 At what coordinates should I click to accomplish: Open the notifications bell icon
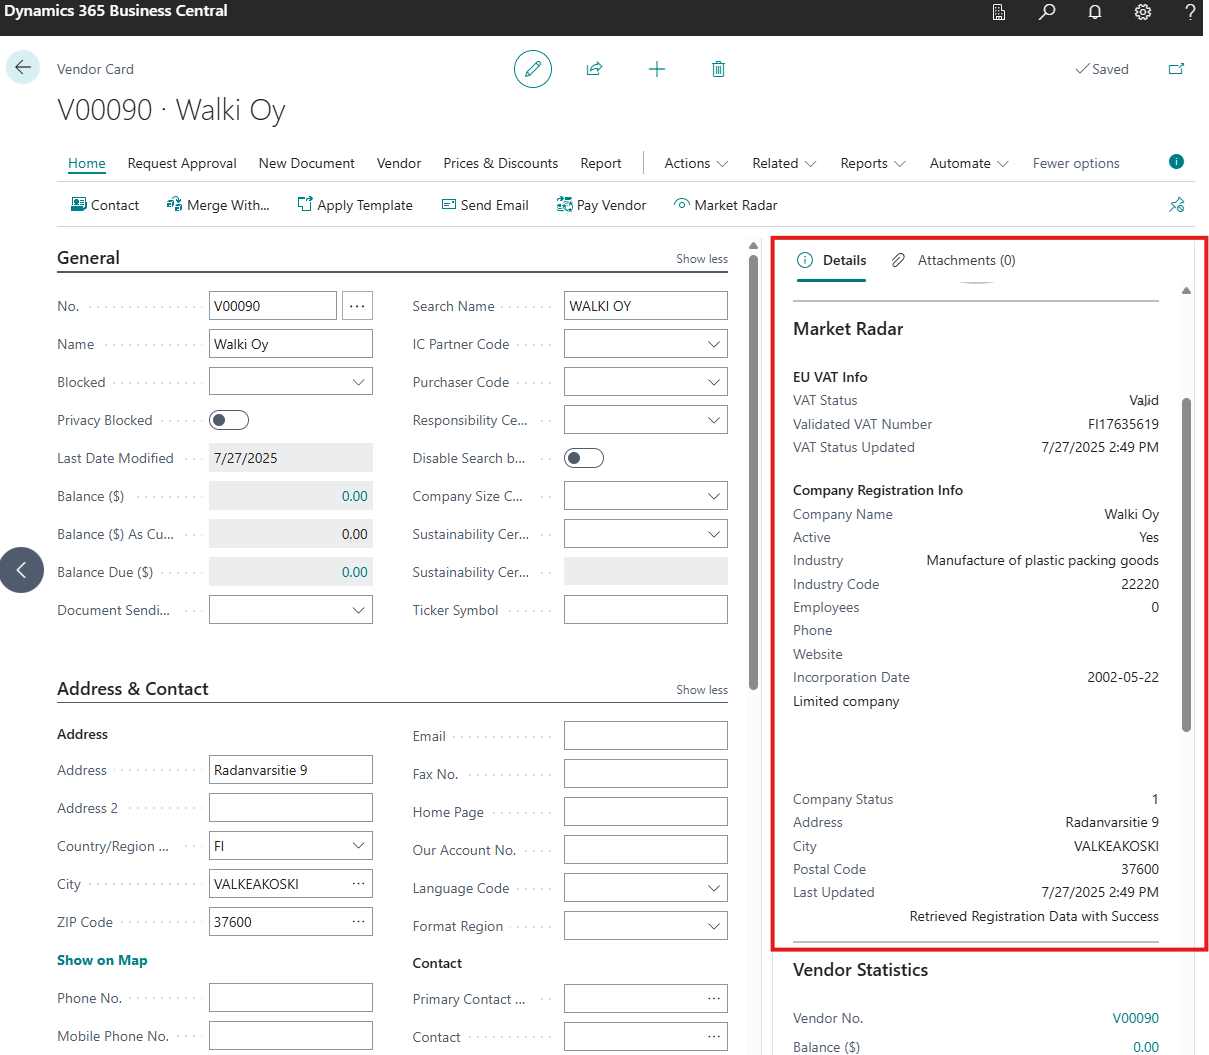click(x=1095, y=12)
